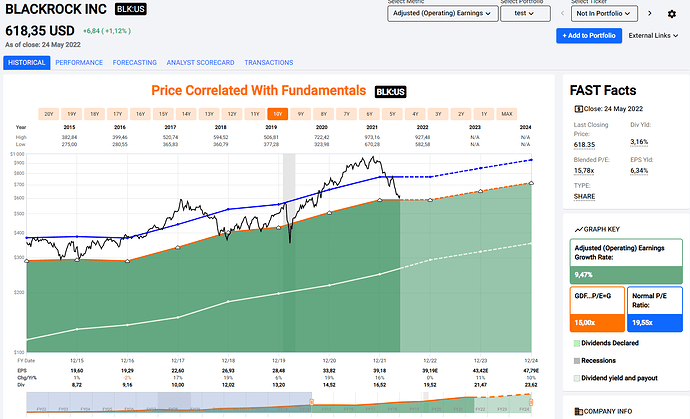Click the calendar icon beside Close: 24 May 2022
The height and width of the screenshot is (419, 690).
point(578,109)
